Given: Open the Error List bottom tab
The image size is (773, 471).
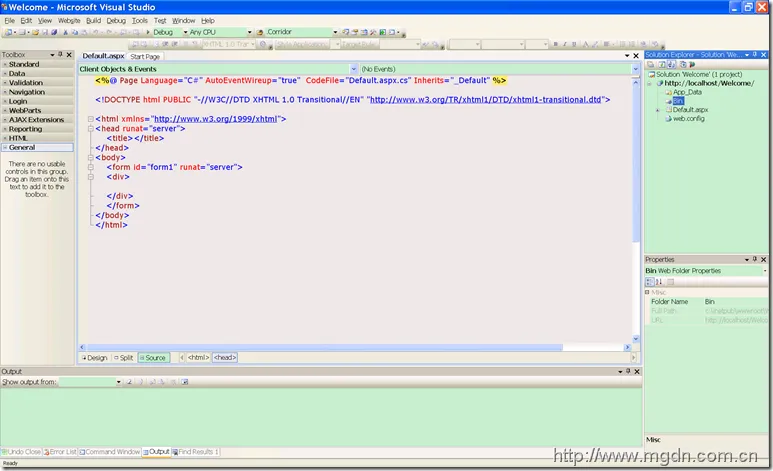Looking at the screenshot, I should [x=60, y=452].
